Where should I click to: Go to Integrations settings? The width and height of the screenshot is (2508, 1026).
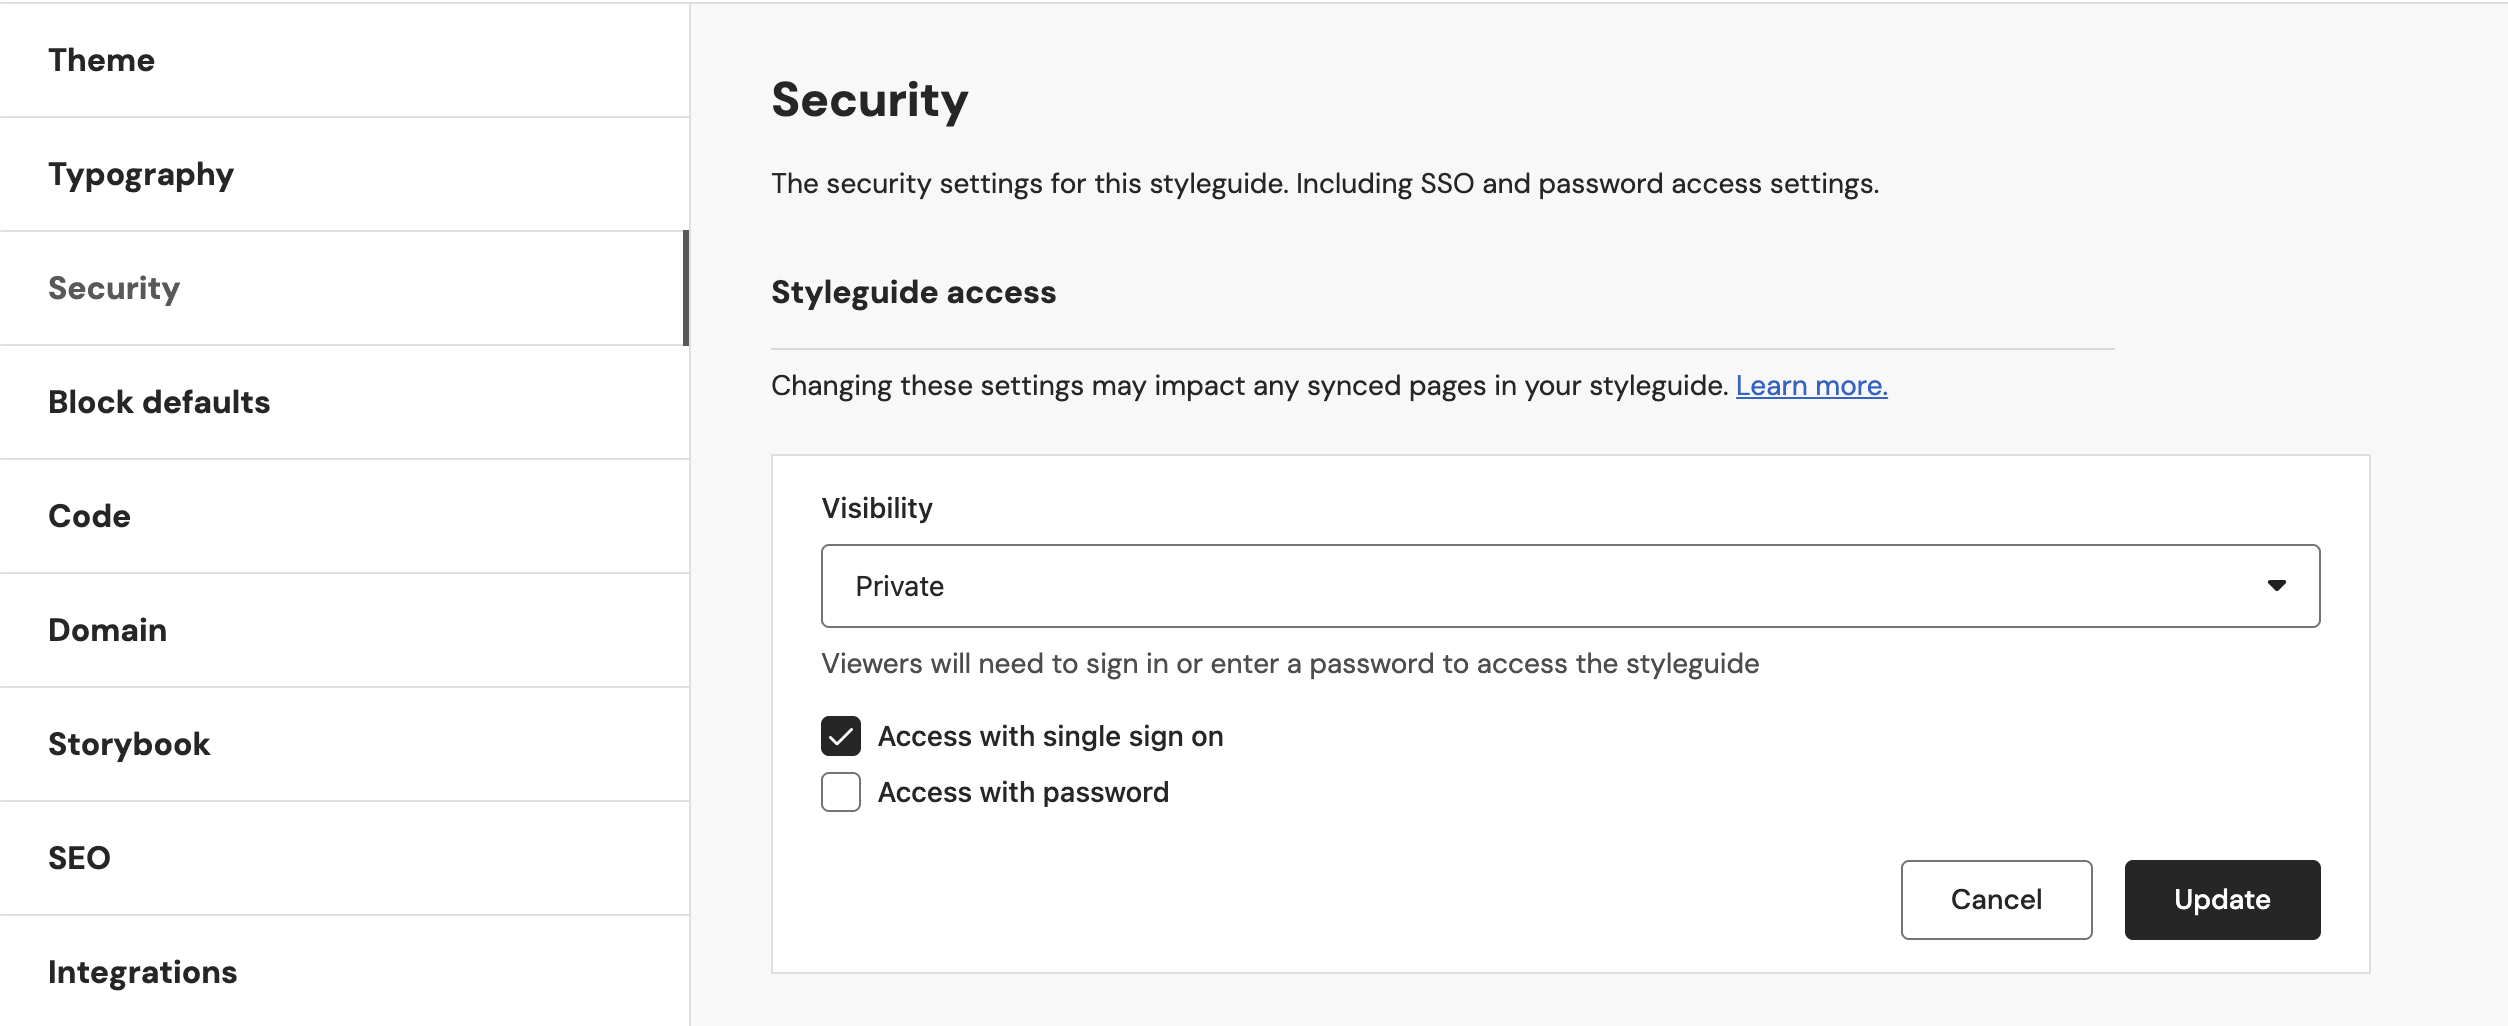coord(142,972)
